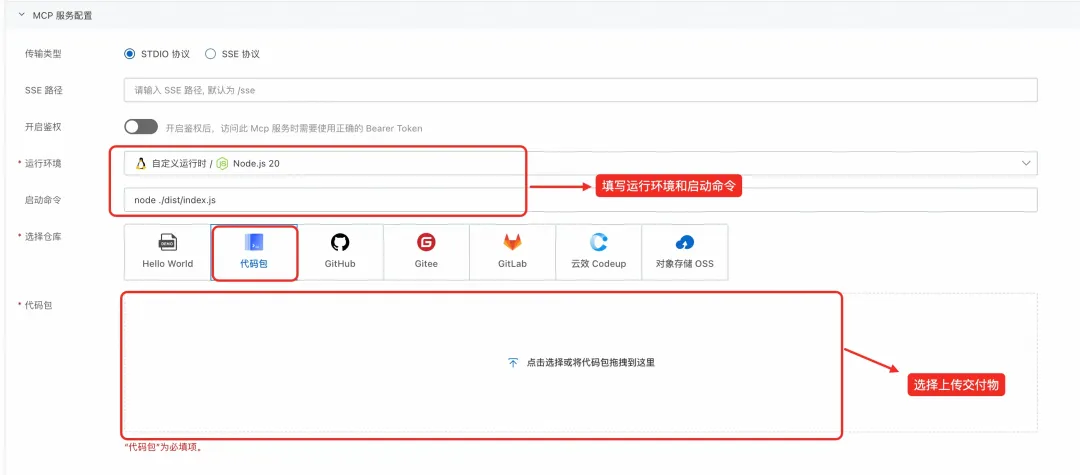Click the GitHub repository tab label
The width and height of the screenshot is (1080, 475).
(x=340, y=264)
